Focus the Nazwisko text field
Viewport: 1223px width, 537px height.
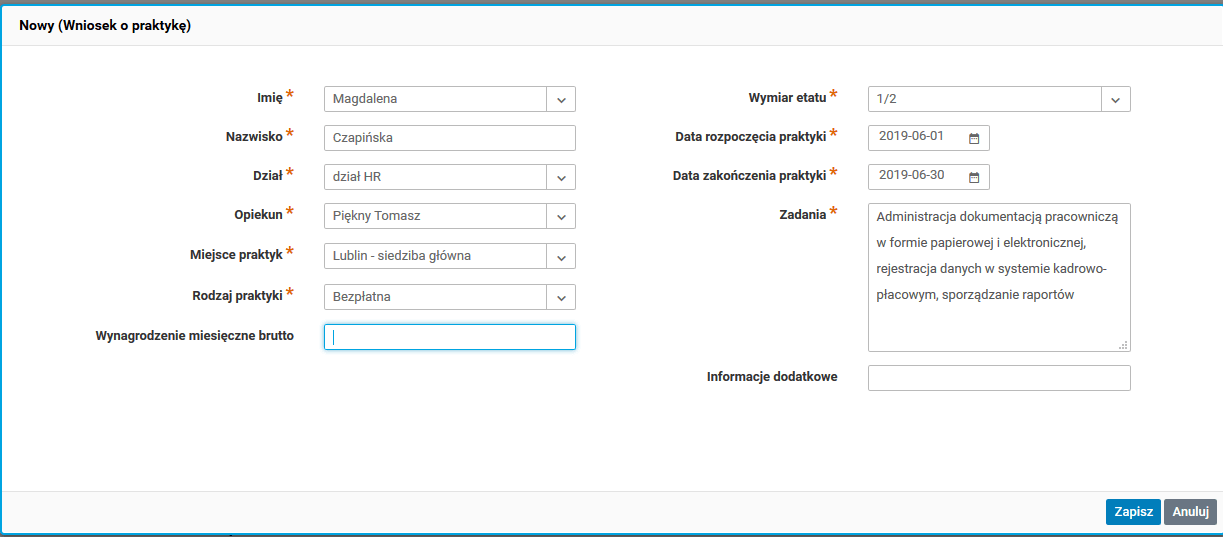coord(450,138)
